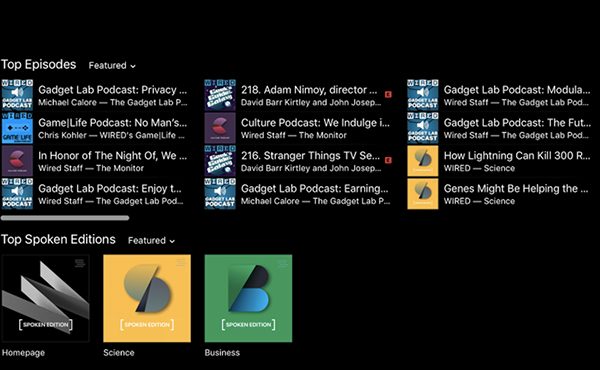Open episode Gadget Lab Podcast: The Fut
Screen dimensions: 600x370
point(517,123)
